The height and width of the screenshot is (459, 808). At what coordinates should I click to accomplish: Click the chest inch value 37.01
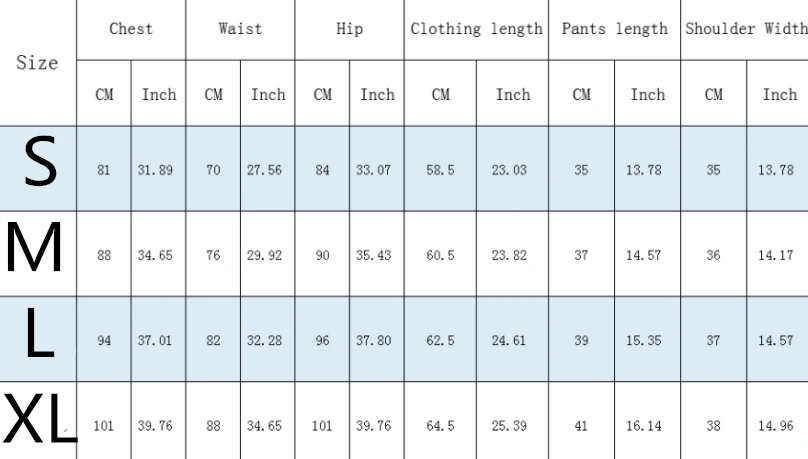pyautogui.click(x=155, y=341)
